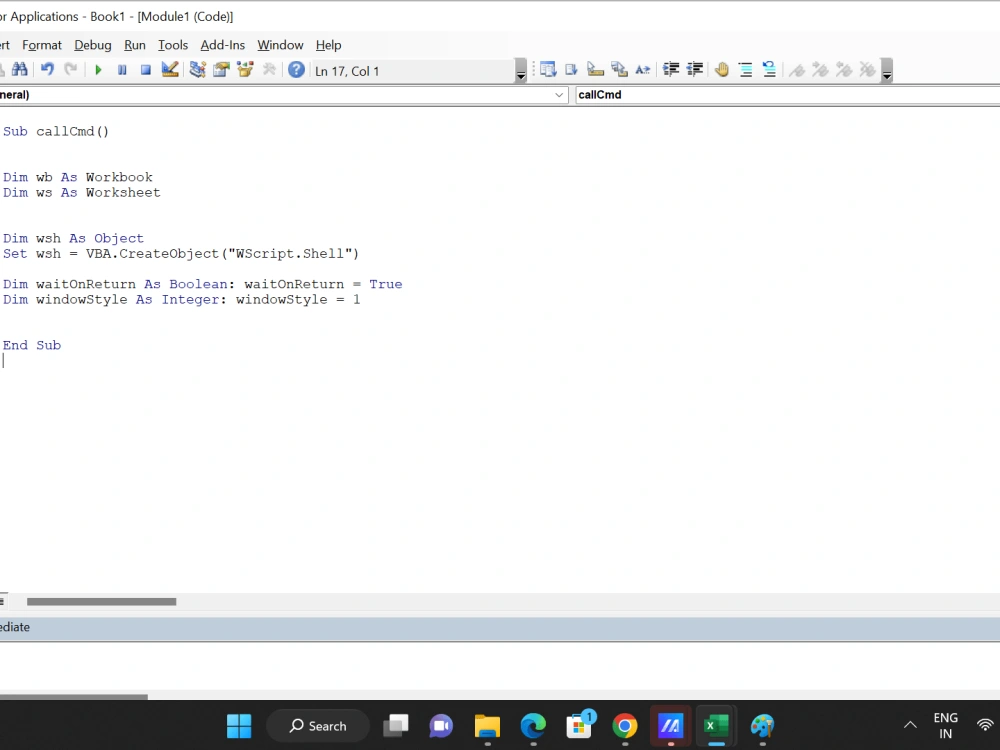Open the callCmd procedure combo box
The image size is (1000, 750).
point(787,95)
